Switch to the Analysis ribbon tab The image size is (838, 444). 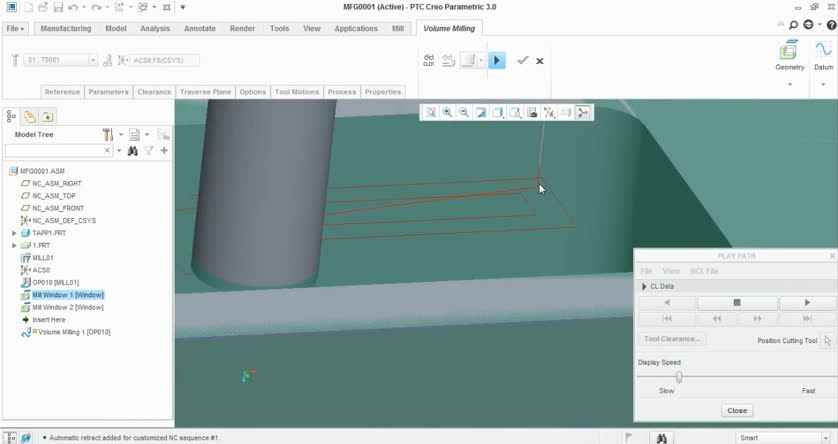pos(155,28)
